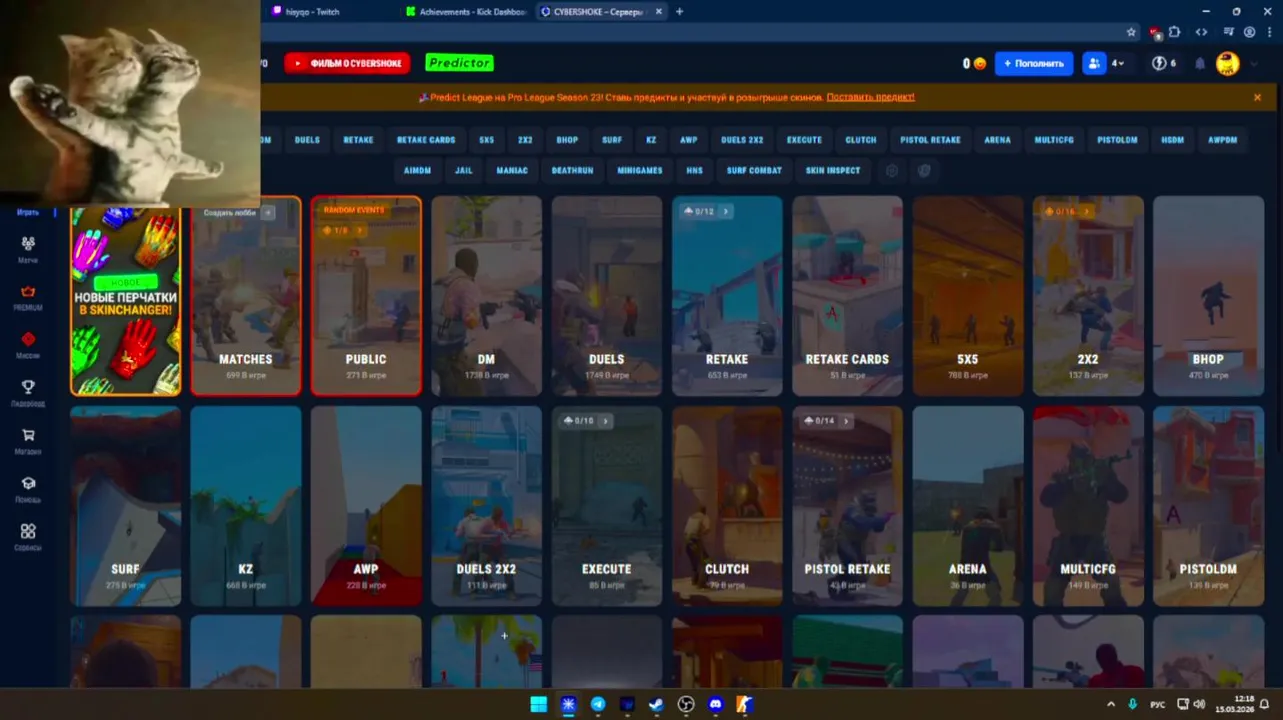
Task: Open the KZ game mode card
Action: coord(246,506)
